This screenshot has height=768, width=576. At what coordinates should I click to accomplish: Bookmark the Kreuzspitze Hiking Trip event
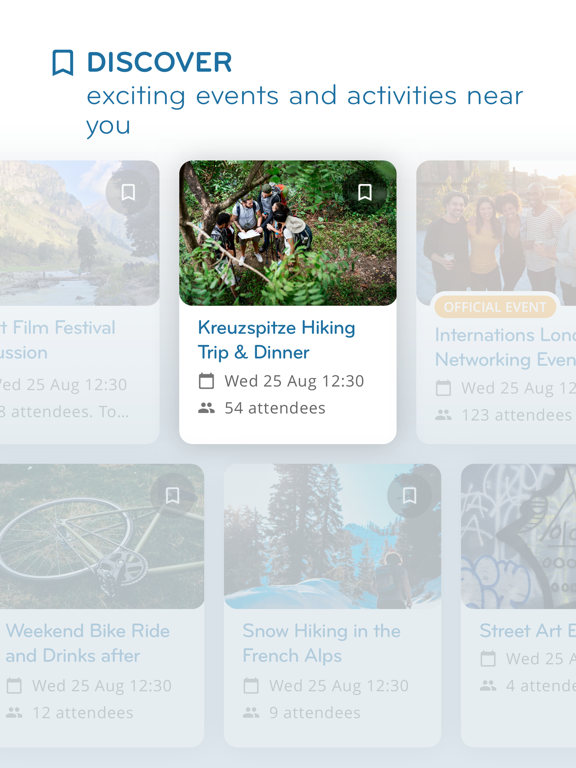click(364, 192)
